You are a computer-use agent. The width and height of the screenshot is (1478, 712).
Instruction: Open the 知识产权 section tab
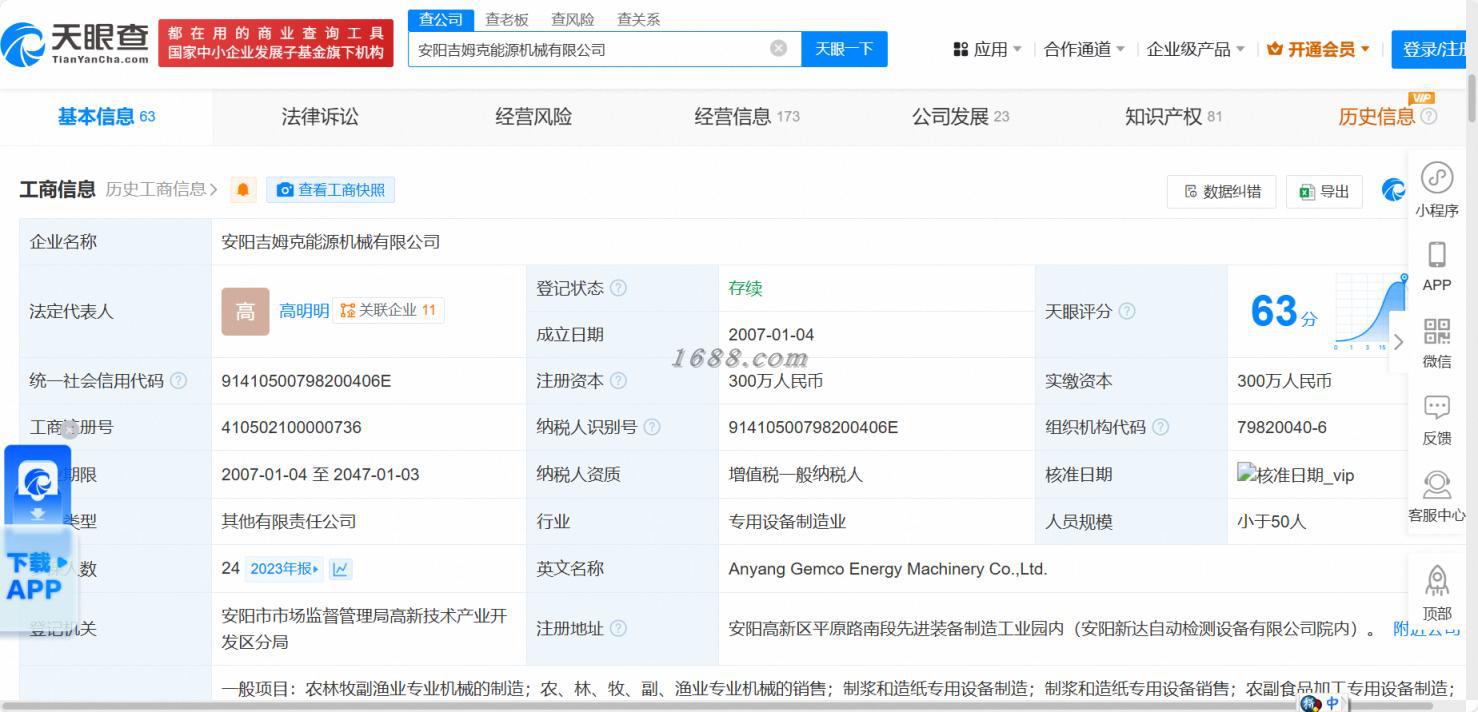click(1173, 117)
